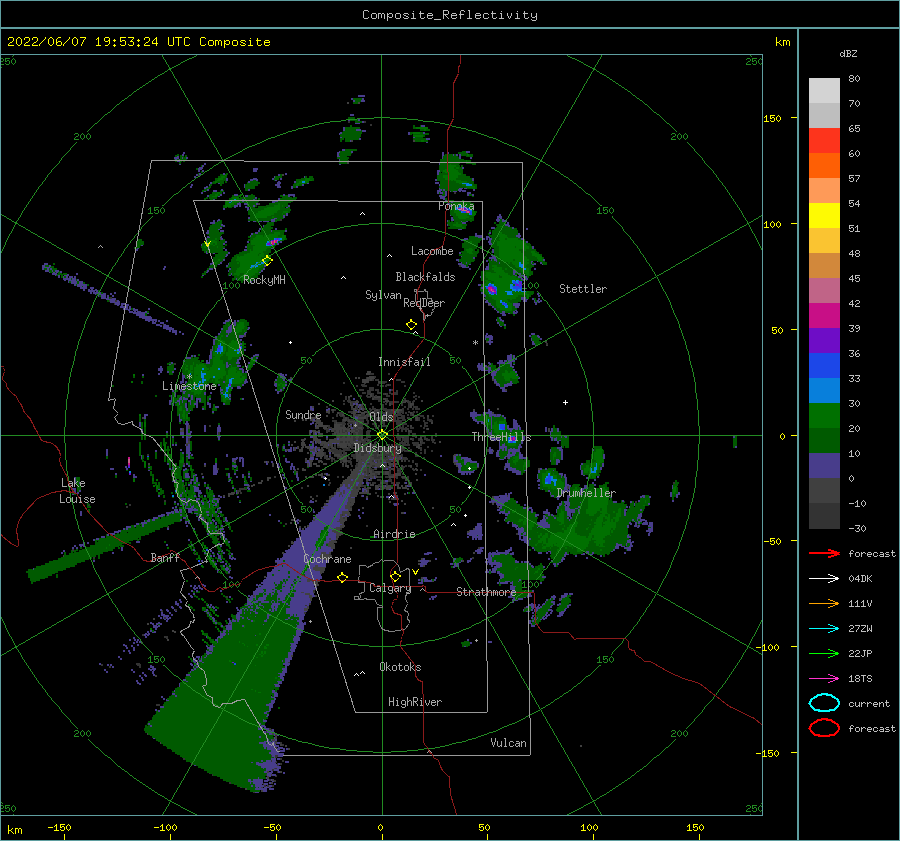This screenshot has width=900, height=841.
Task: Click the Strathmore label
Action: coord(486,592)
